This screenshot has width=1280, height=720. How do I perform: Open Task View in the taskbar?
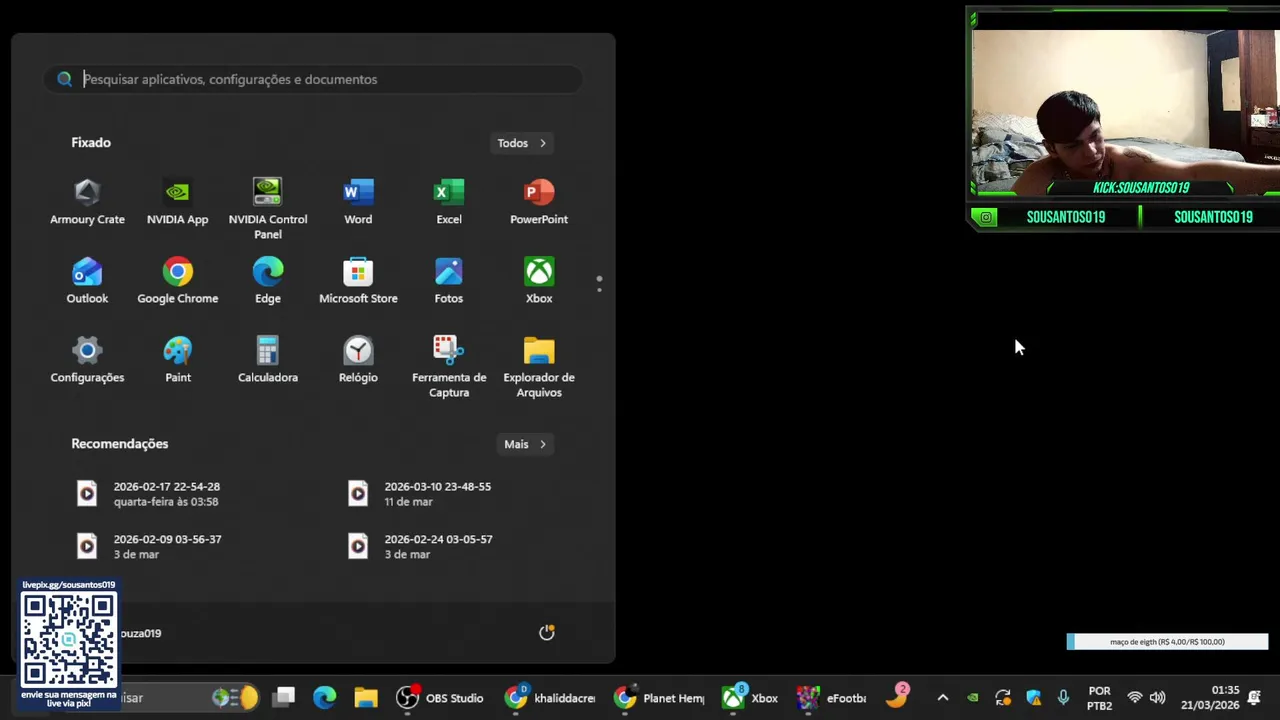284,698
